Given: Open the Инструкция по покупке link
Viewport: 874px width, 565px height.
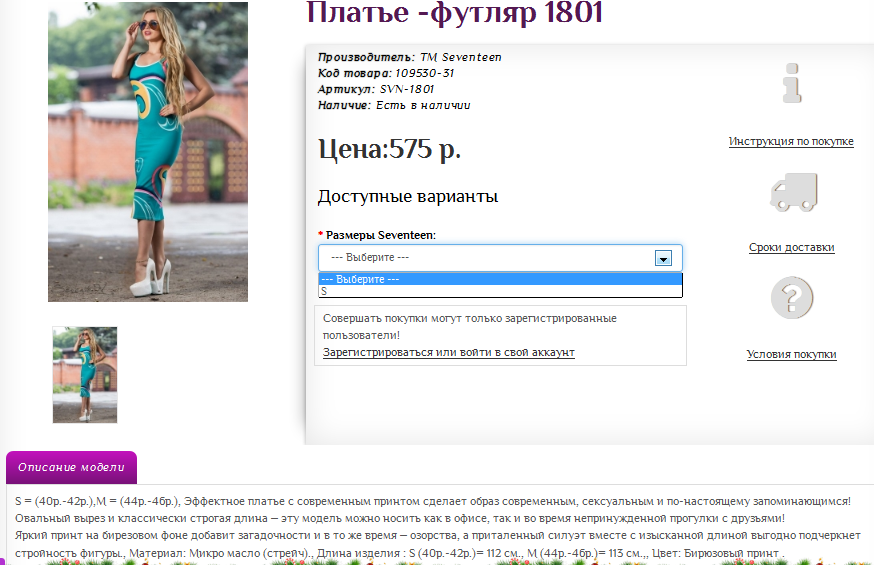Looking at the screenshot, I should pos(791,142).
